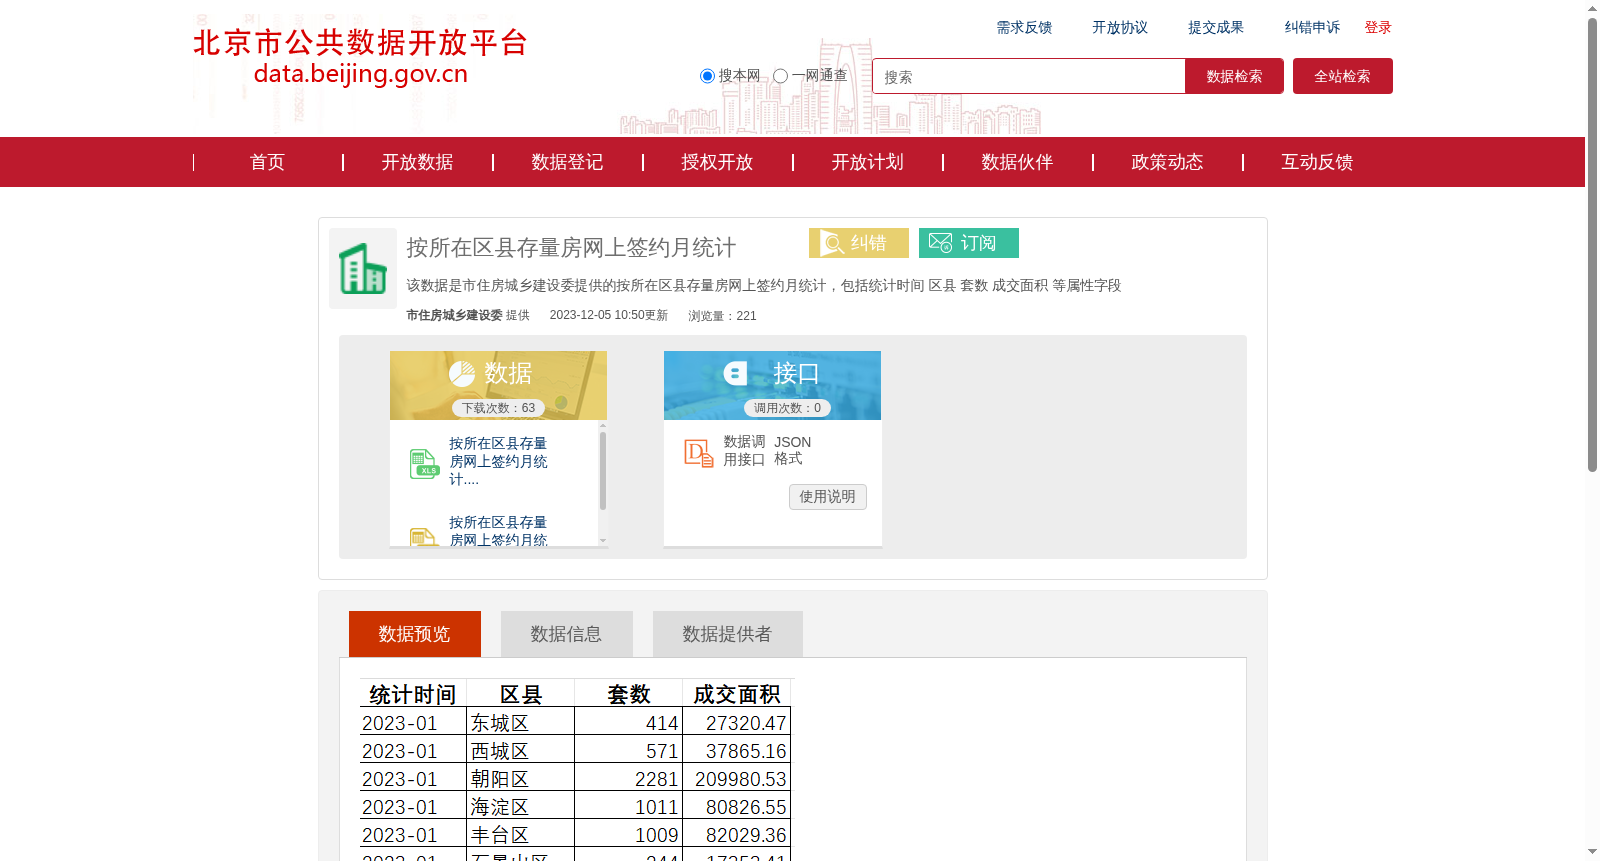The height and width of the screenshot is (861, 1600).
Task: Switch to the 数据提供者 tab
Action: [x=728, y=634]
